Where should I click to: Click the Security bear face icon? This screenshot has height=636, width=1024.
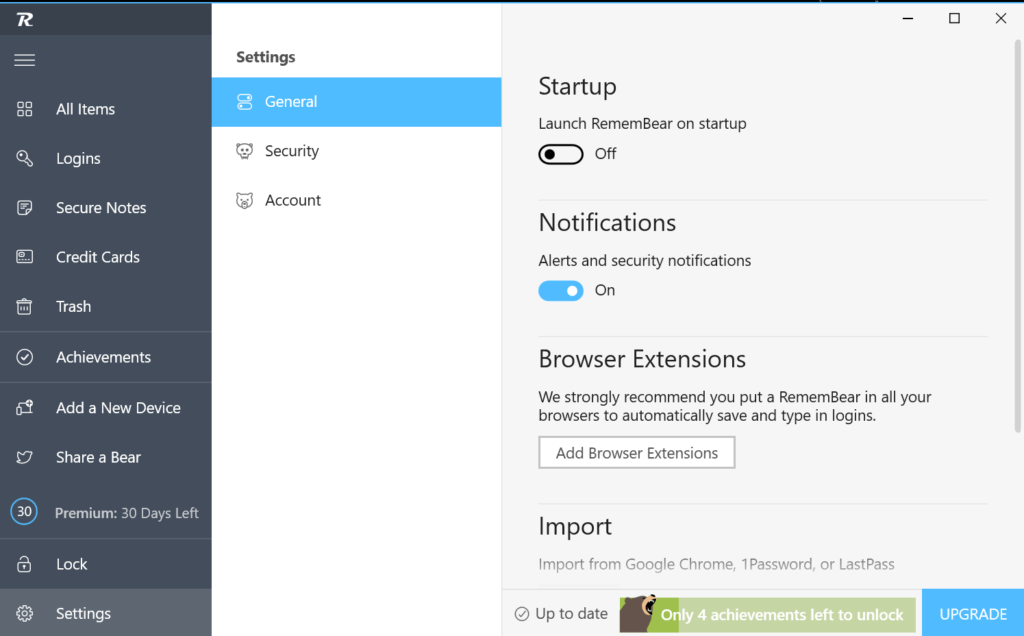point(244,151)
